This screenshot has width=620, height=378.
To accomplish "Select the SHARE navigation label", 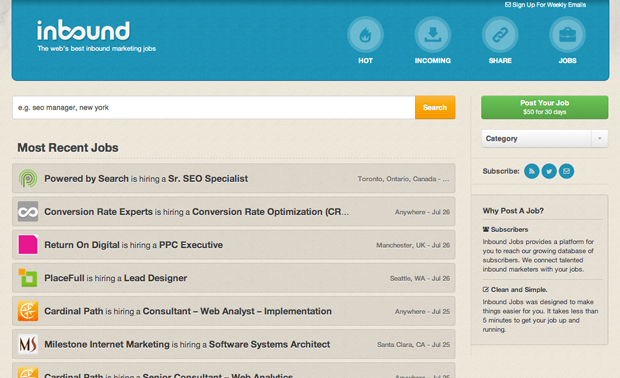I will [500, 60].
